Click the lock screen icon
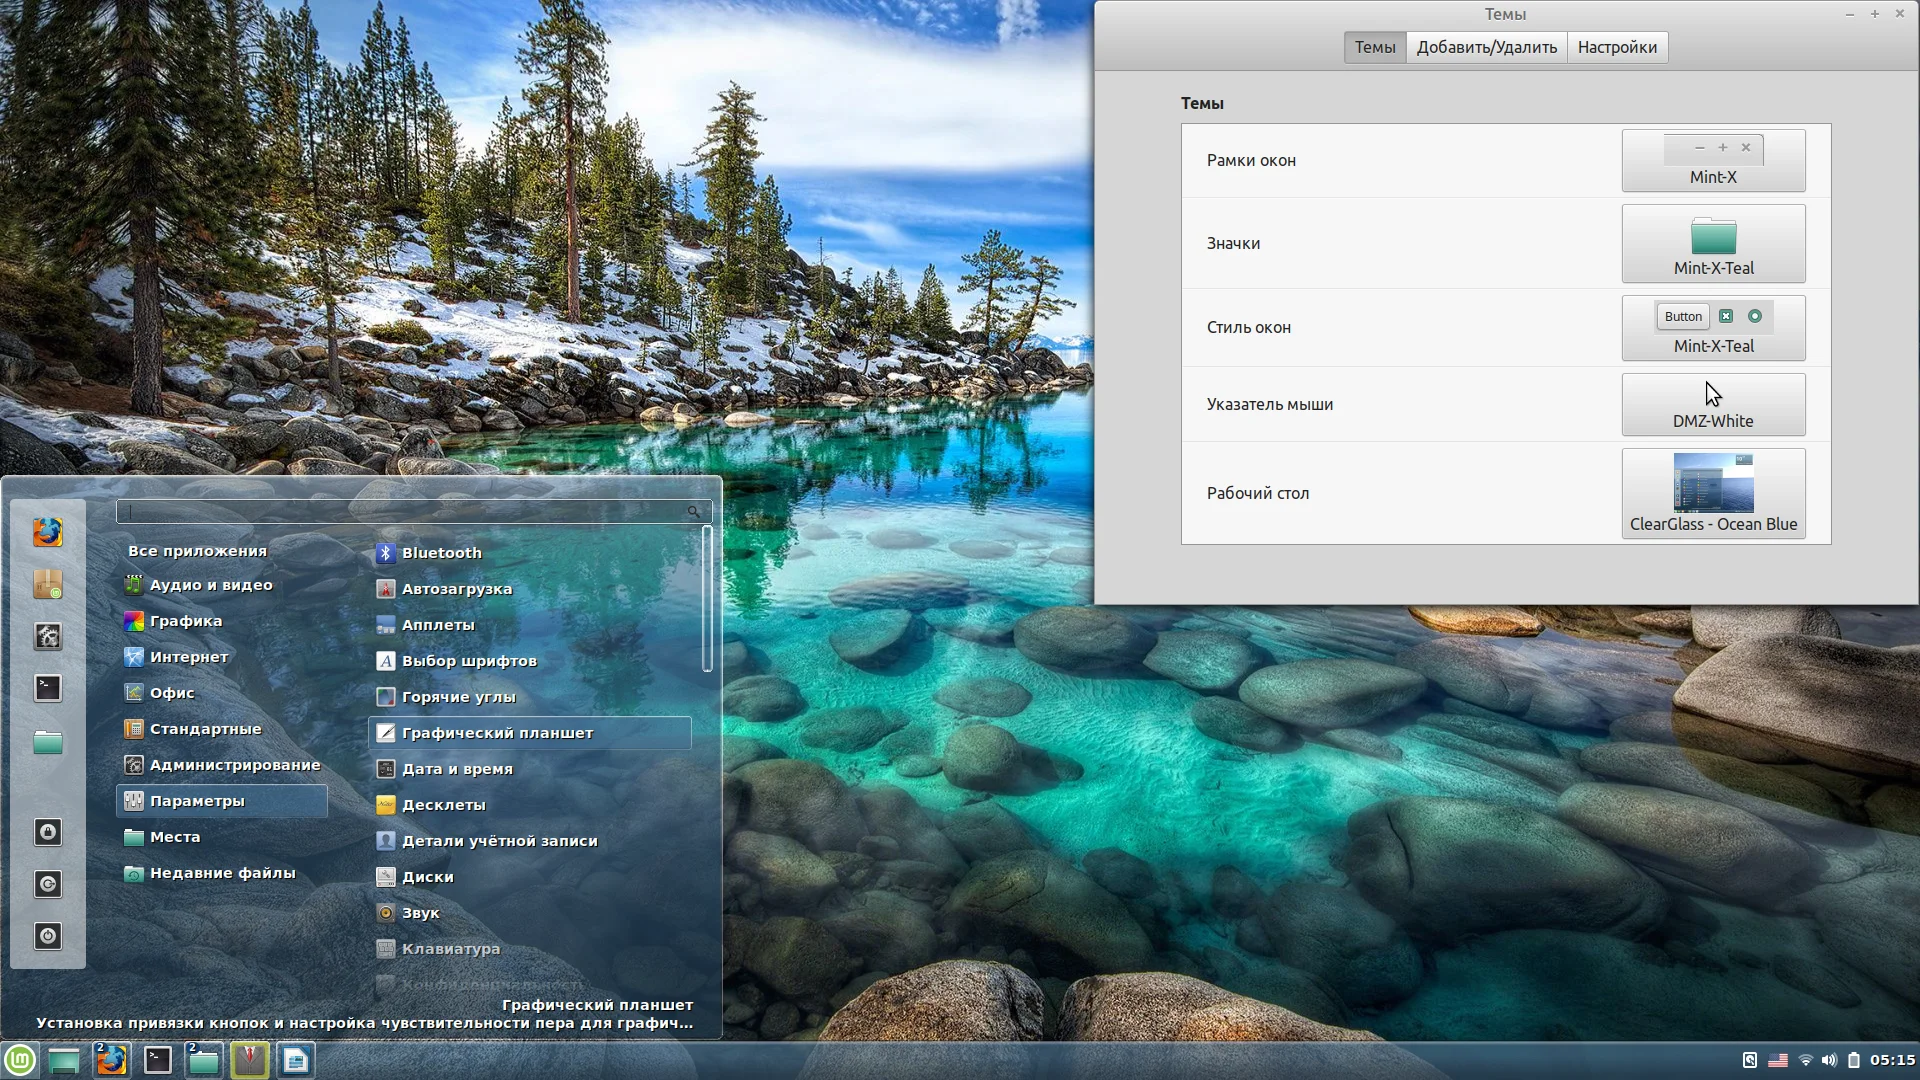Screen dimensions: 1920x1080 (47, 832)
